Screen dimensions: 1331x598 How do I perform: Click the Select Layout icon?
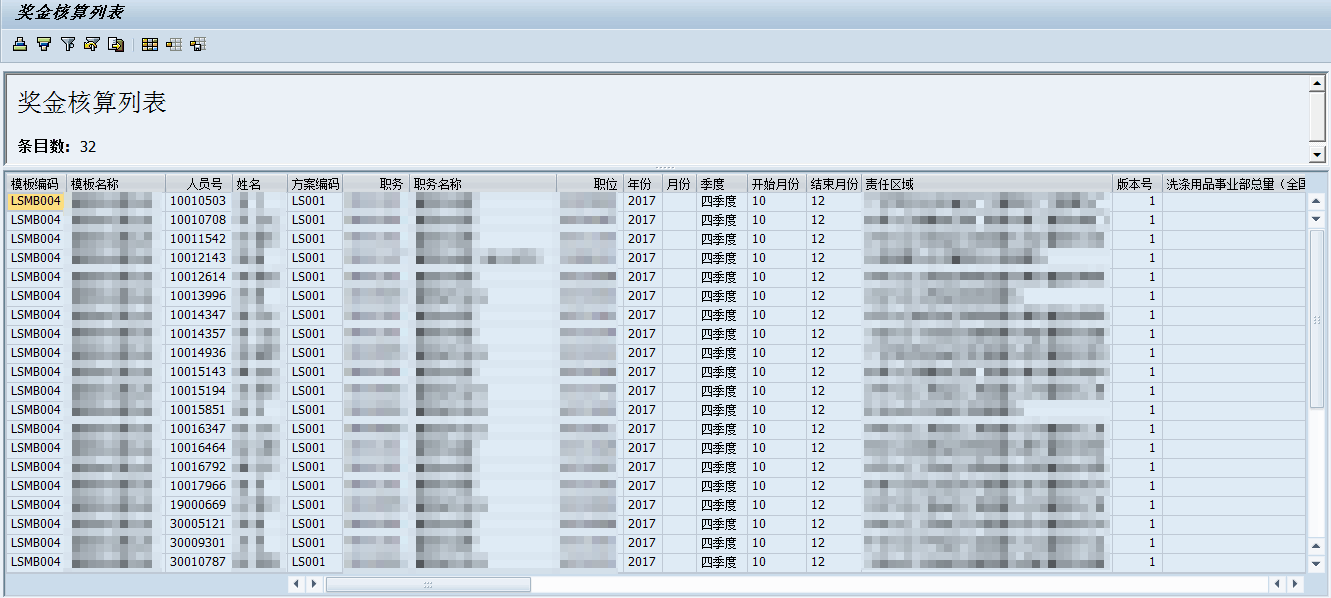[x=173, y=44]
